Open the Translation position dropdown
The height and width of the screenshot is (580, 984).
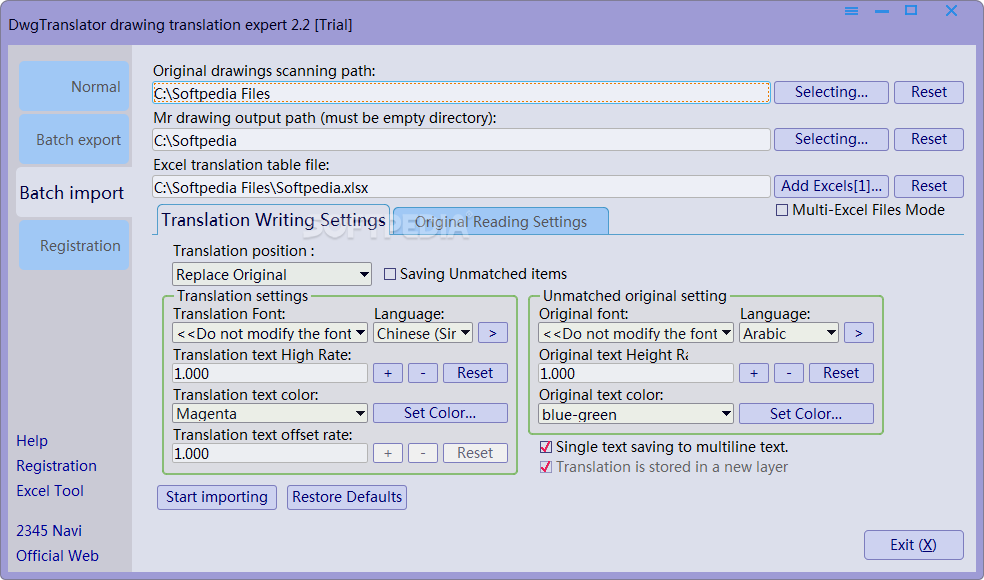[x=272, y=274]
